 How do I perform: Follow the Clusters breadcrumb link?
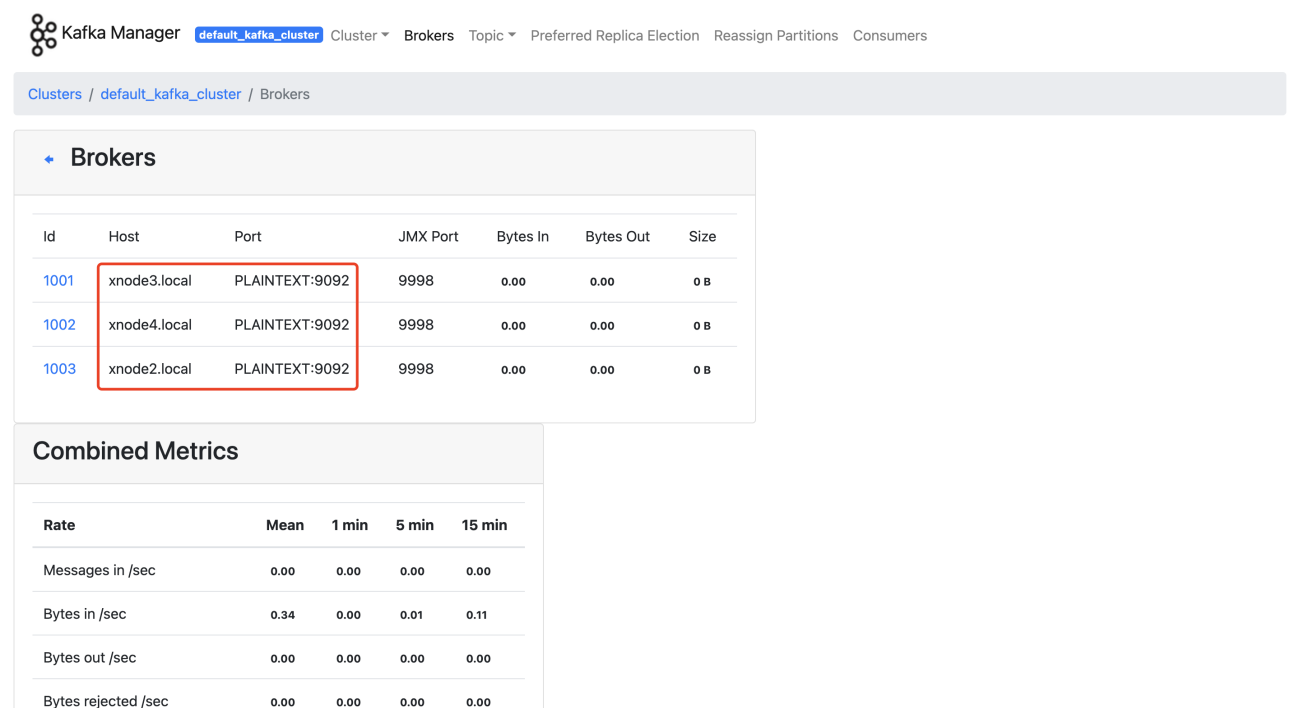pos(55,94)
